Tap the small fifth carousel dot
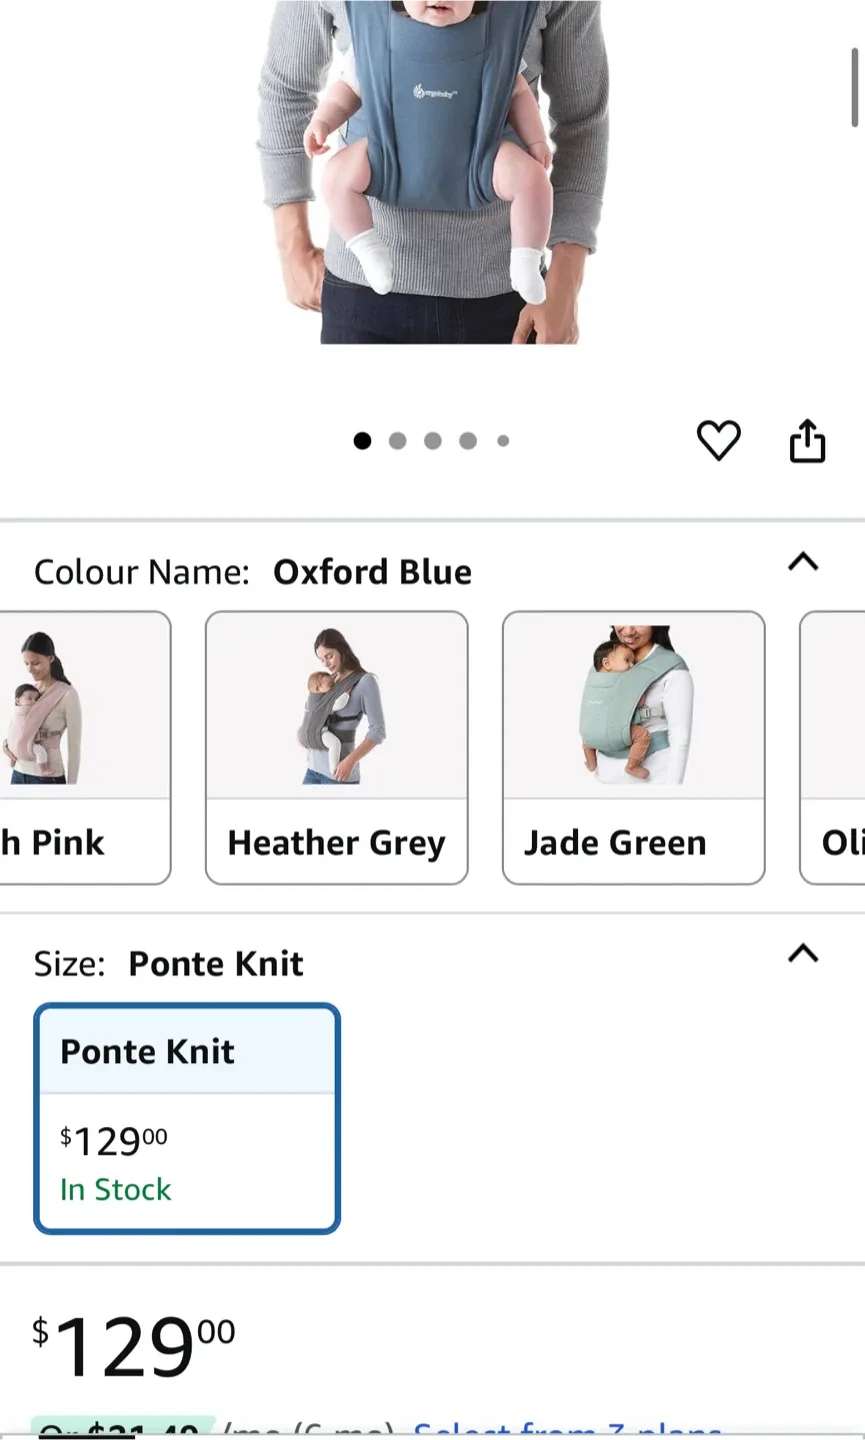Image resolution: width=865 pixels, height=1440 pixels. coord(503,441)
